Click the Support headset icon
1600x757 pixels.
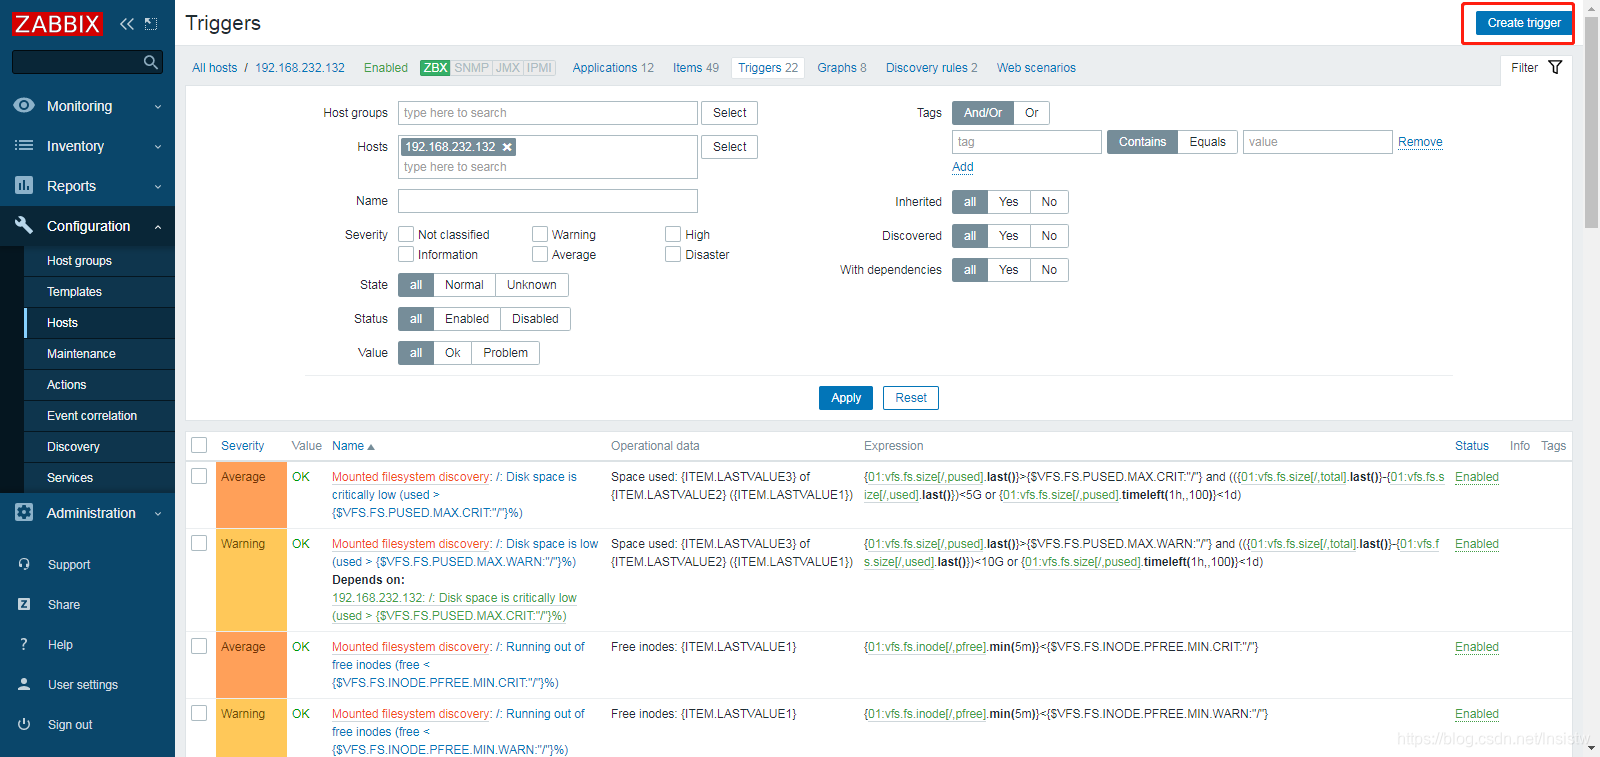click(x=24, y=564)
